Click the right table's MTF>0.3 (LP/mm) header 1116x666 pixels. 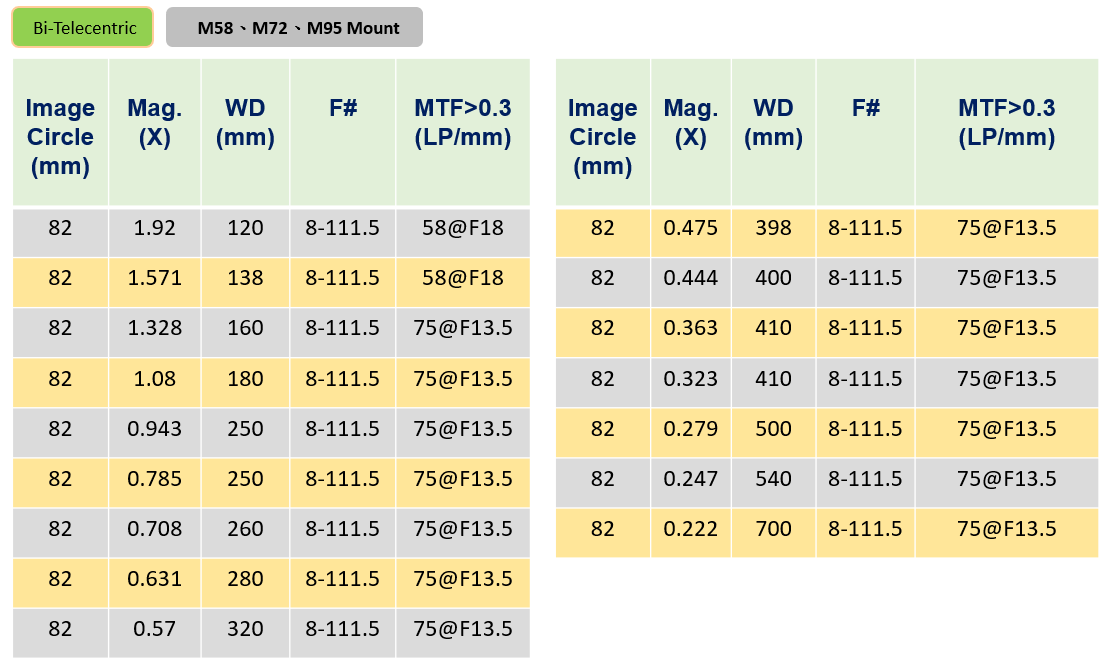1006,133
